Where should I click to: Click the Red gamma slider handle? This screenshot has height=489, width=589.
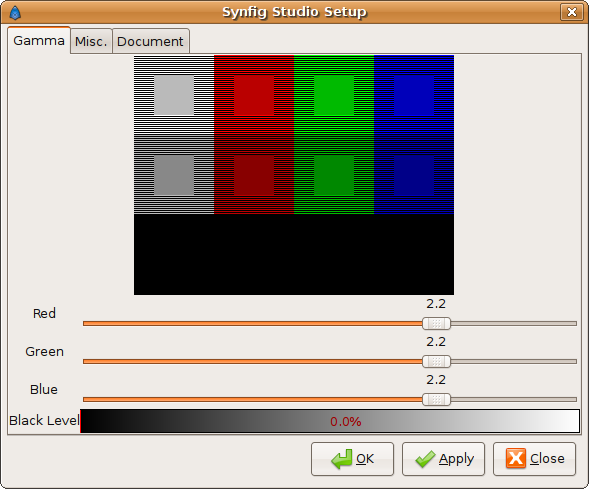click(436, 323)
